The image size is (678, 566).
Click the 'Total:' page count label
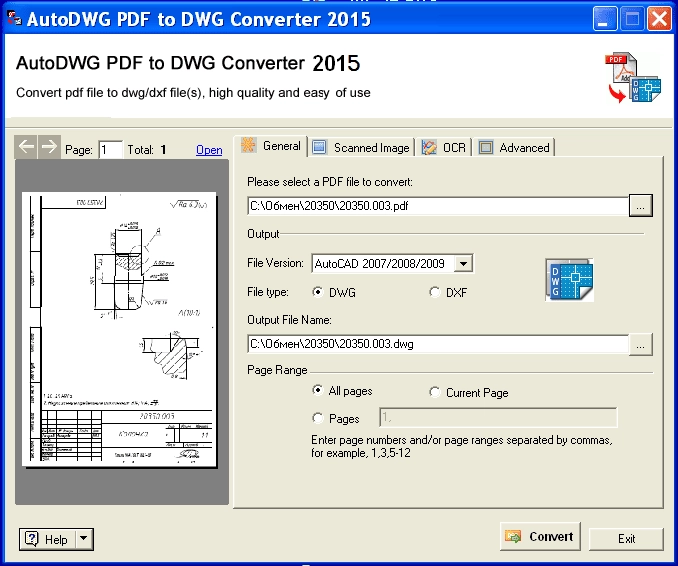tap(140, 150)
